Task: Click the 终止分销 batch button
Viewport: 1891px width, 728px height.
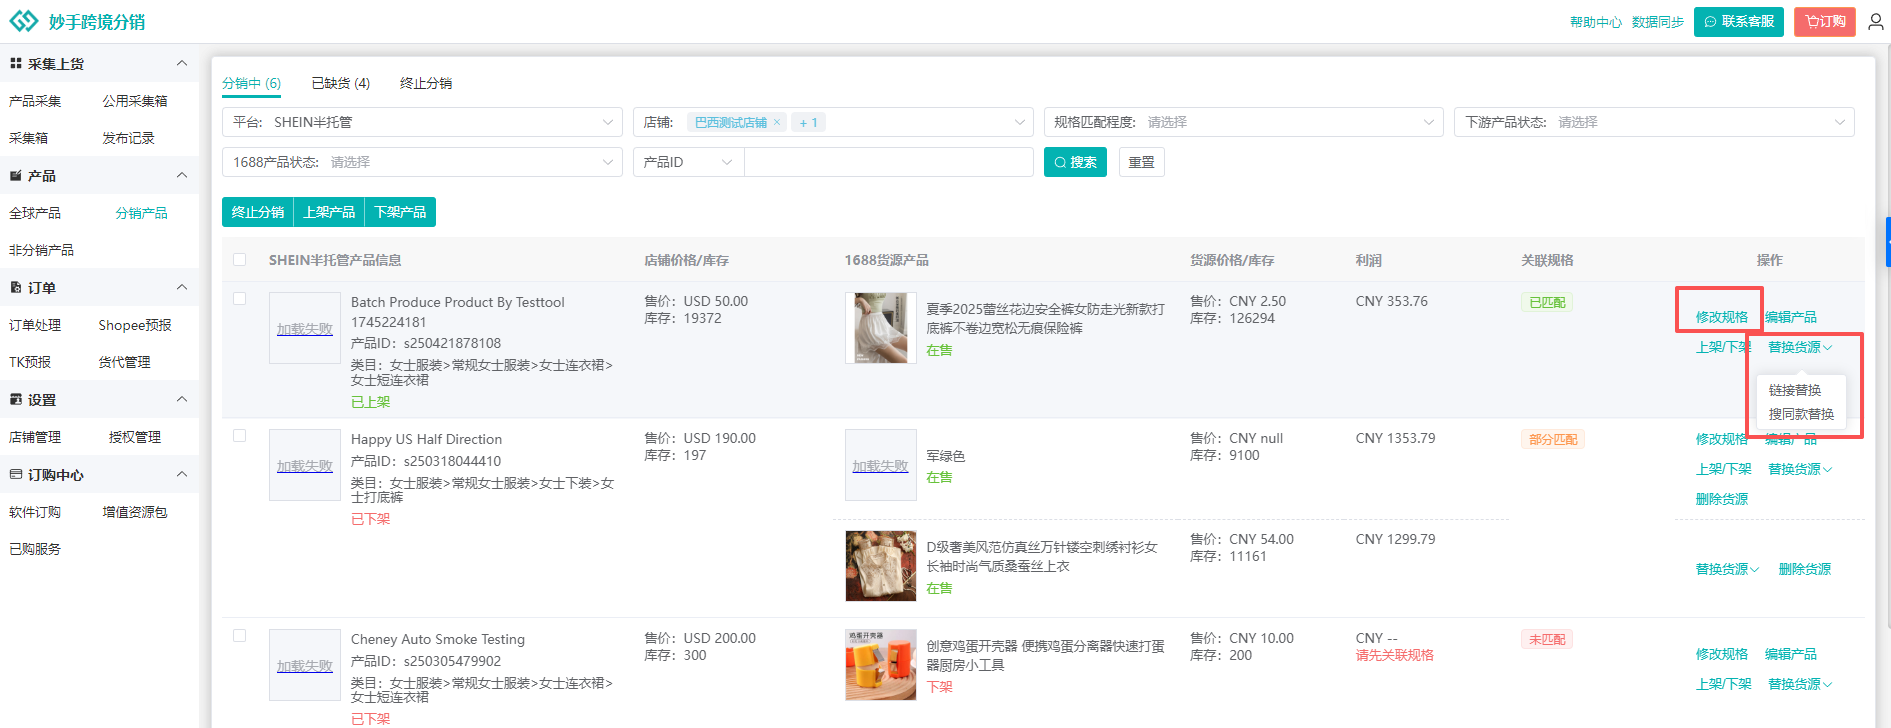Action: 258,212
